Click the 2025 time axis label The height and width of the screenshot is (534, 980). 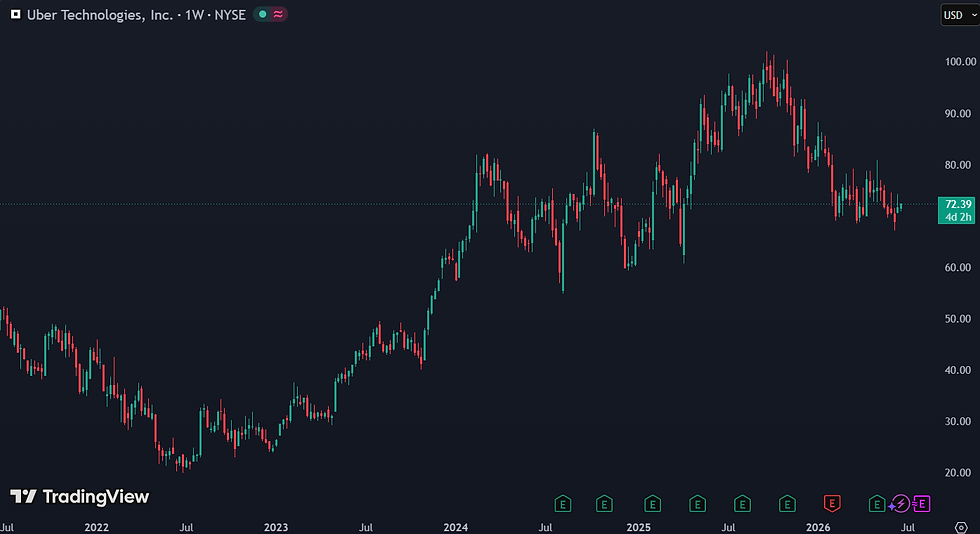click(638, 527)
